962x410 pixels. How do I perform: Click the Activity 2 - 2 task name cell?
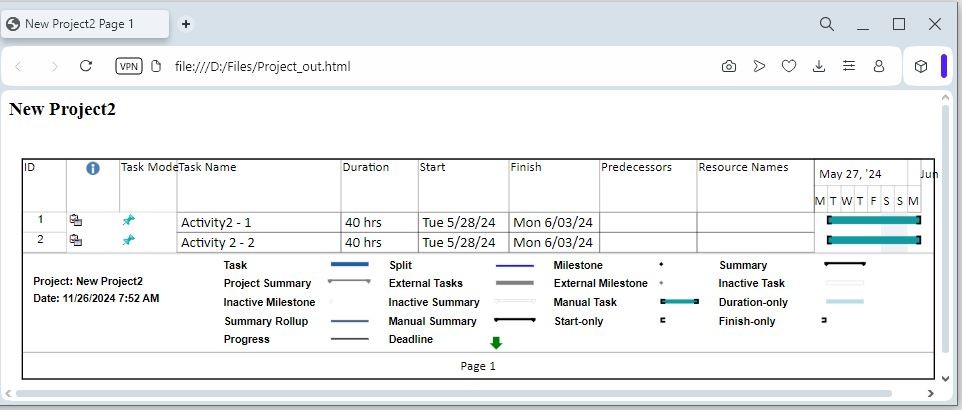(258, 242)
